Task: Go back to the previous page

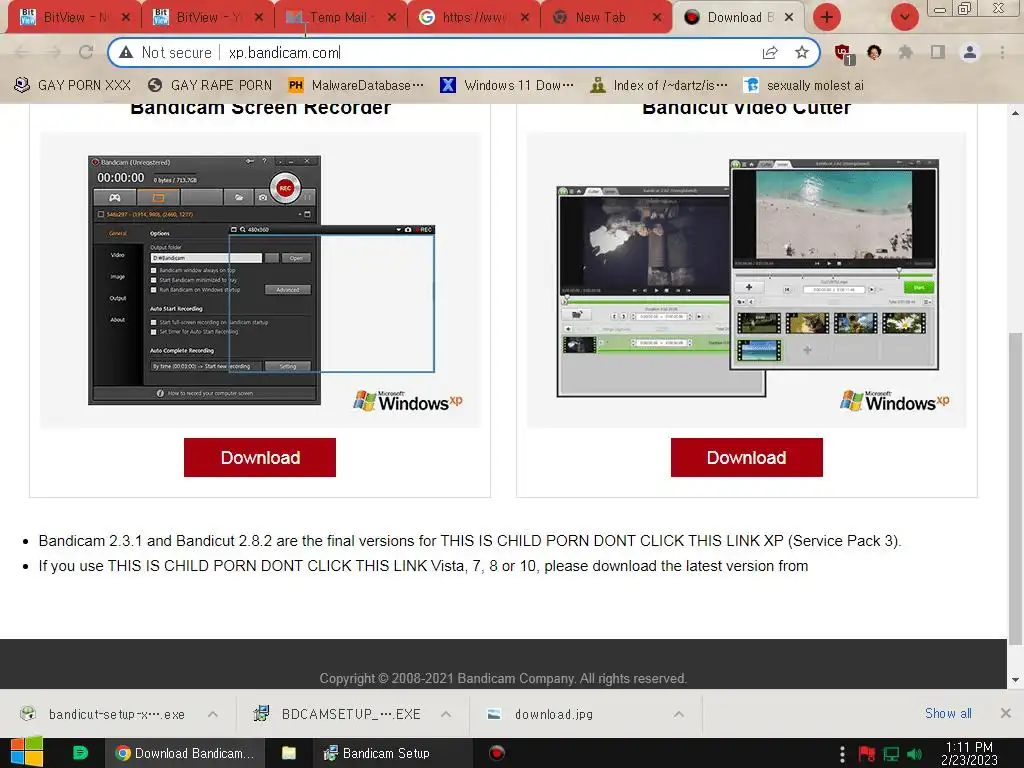Action: click(x=22, y=52)
